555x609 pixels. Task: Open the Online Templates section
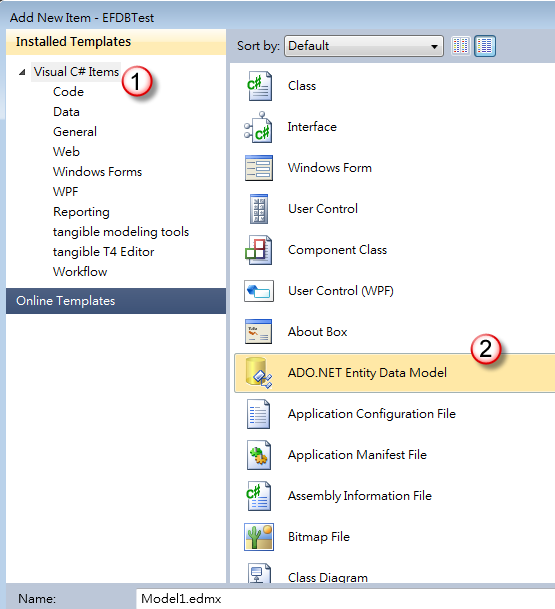pos(116,301)
